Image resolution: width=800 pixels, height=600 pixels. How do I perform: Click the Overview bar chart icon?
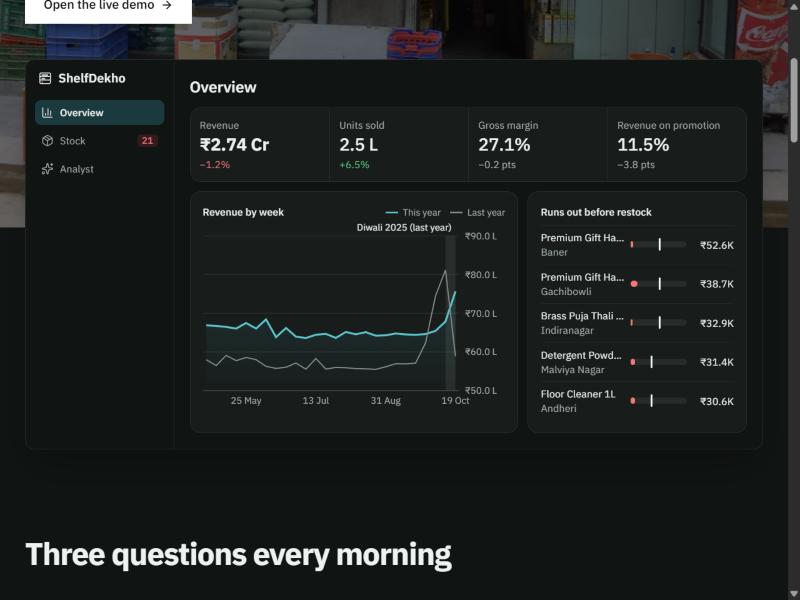tap(47, 113)
